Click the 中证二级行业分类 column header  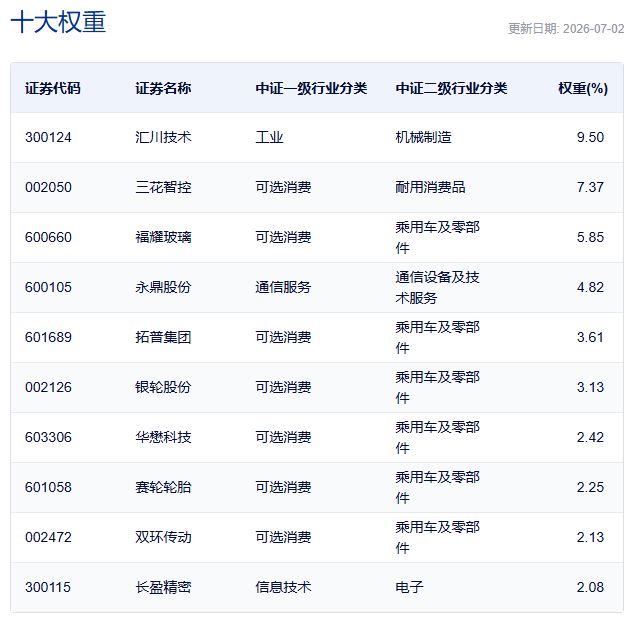451,88
